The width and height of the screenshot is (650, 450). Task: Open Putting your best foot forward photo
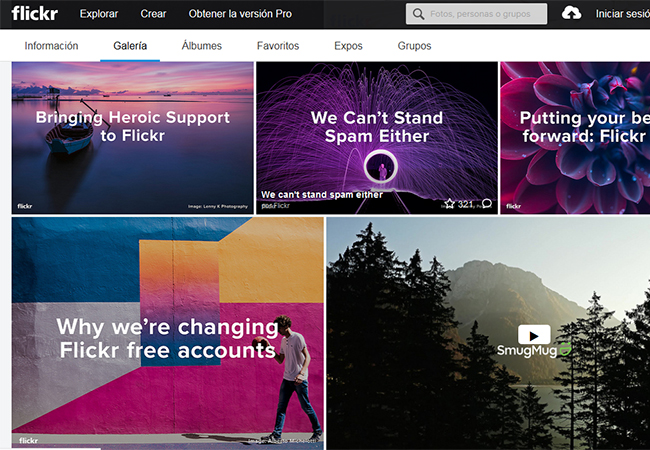click(575, 138)
